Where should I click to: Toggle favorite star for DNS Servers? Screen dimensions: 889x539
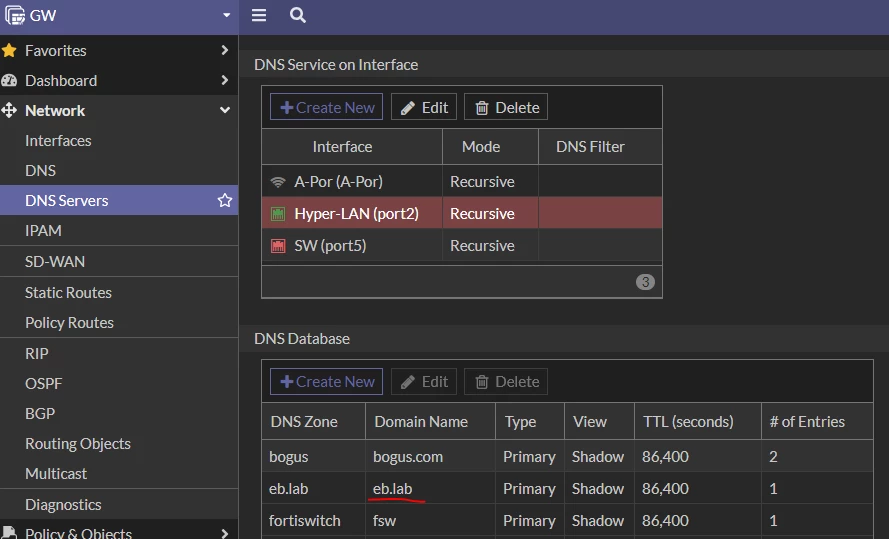point(225,200)
